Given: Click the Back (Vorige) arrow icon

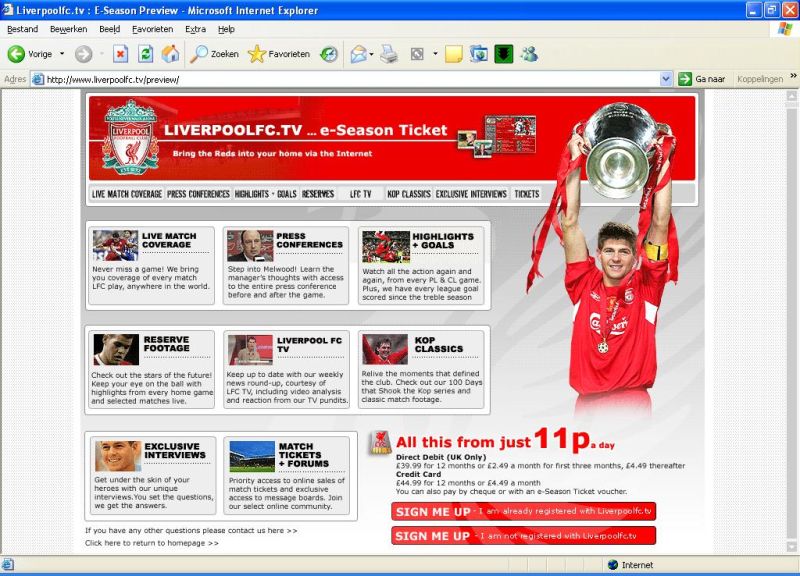Looking at the screenshot, I should click(x=16, y=54).
